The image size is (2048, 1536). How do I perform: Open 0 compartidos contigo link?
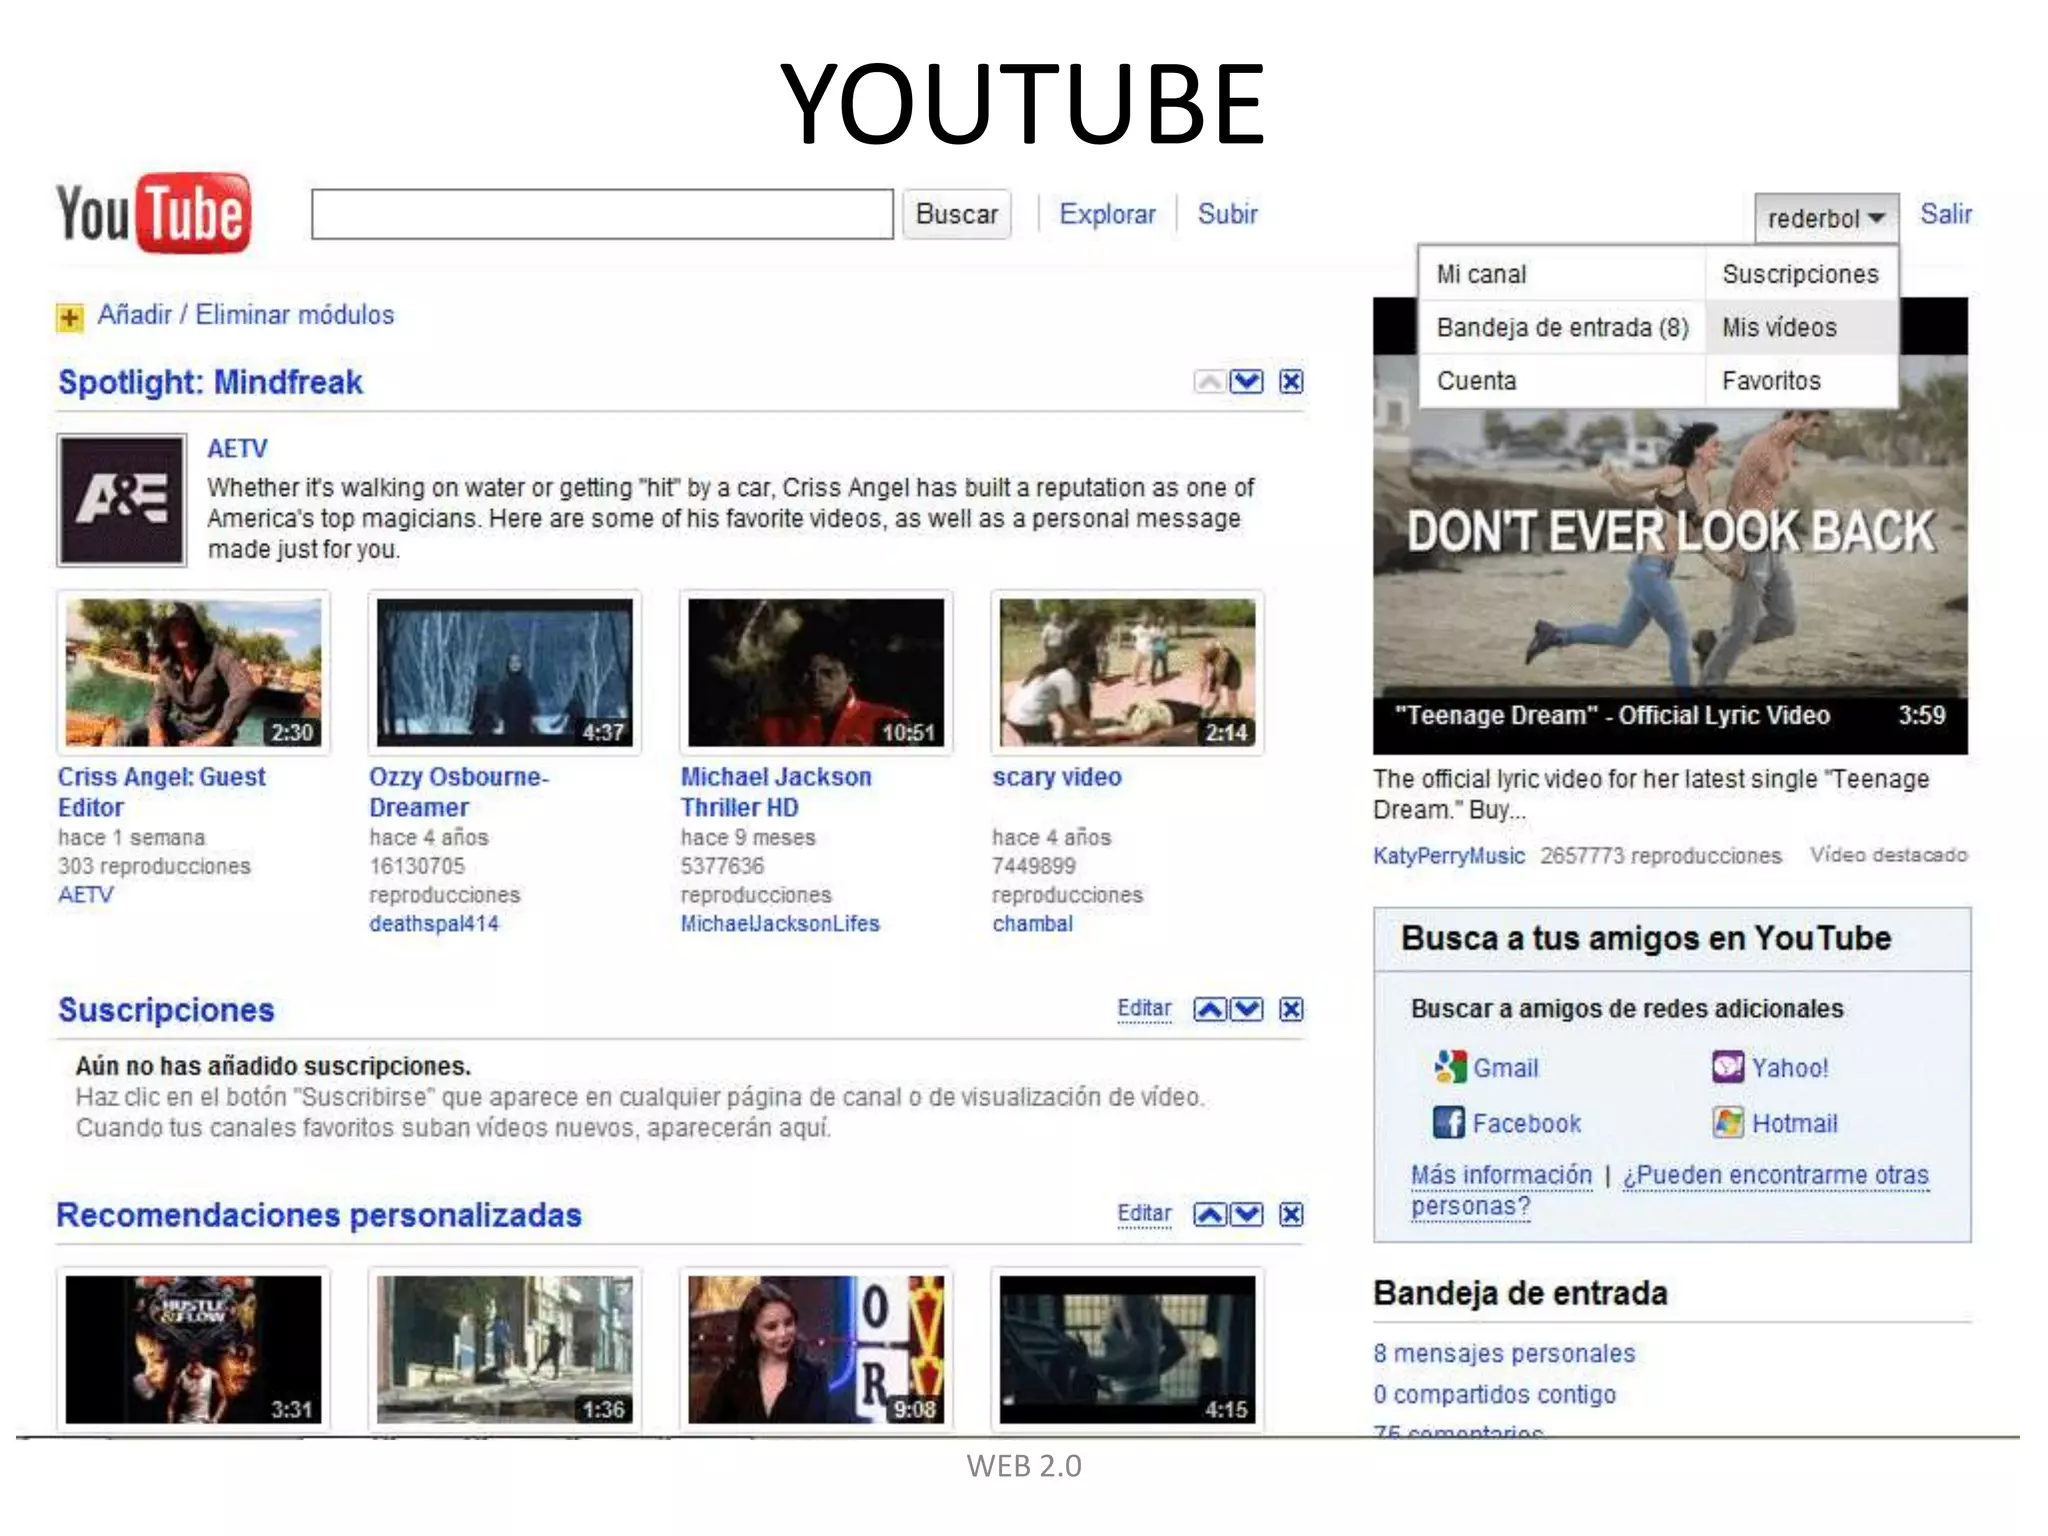1494,1394
